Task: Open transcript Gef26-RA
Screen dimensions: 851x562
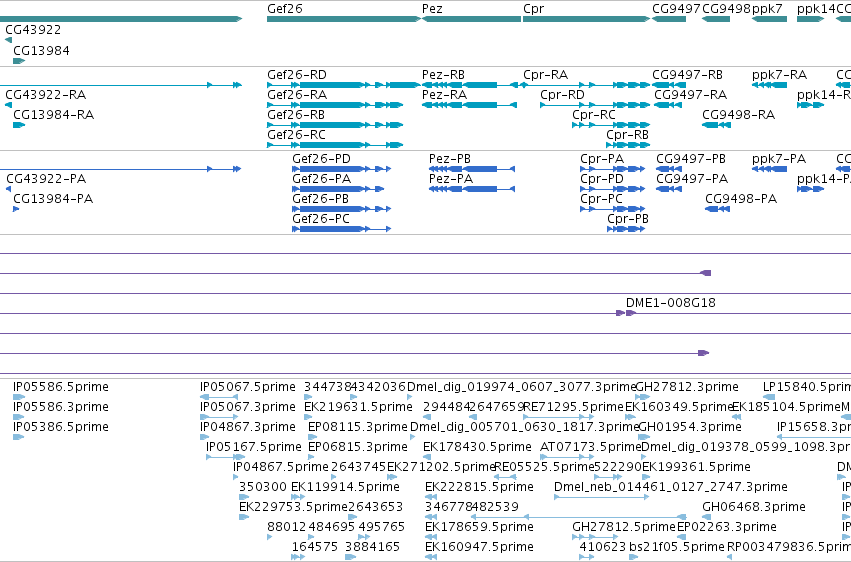Action: click(297, 95)
